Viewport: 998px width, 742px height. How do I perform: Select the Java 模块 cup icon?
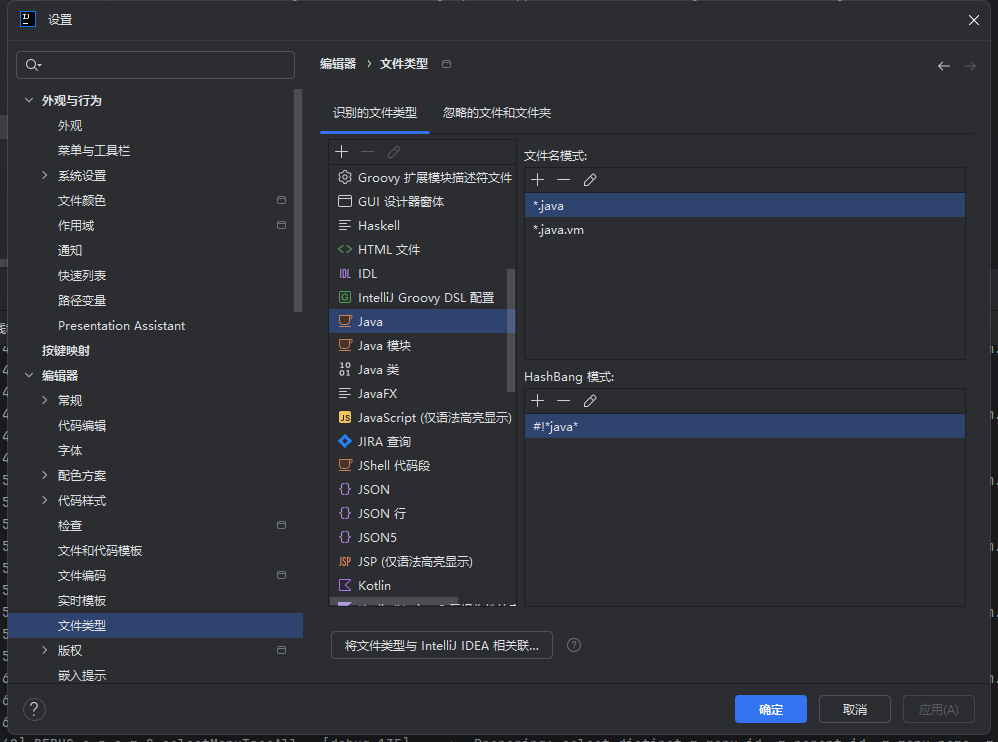tap(345, 346)
